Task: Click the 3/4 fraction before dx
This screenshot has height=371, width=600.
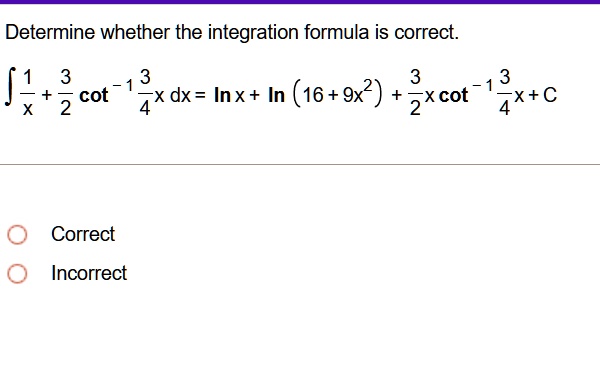Action: [x=145, y=93]
